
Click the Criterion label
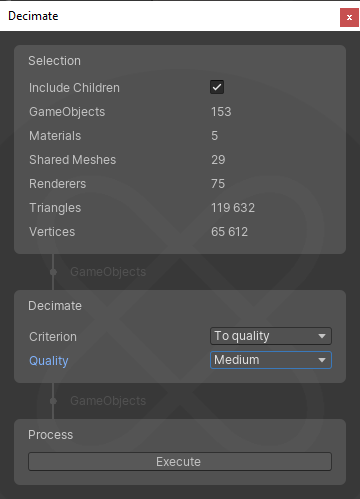53,337
